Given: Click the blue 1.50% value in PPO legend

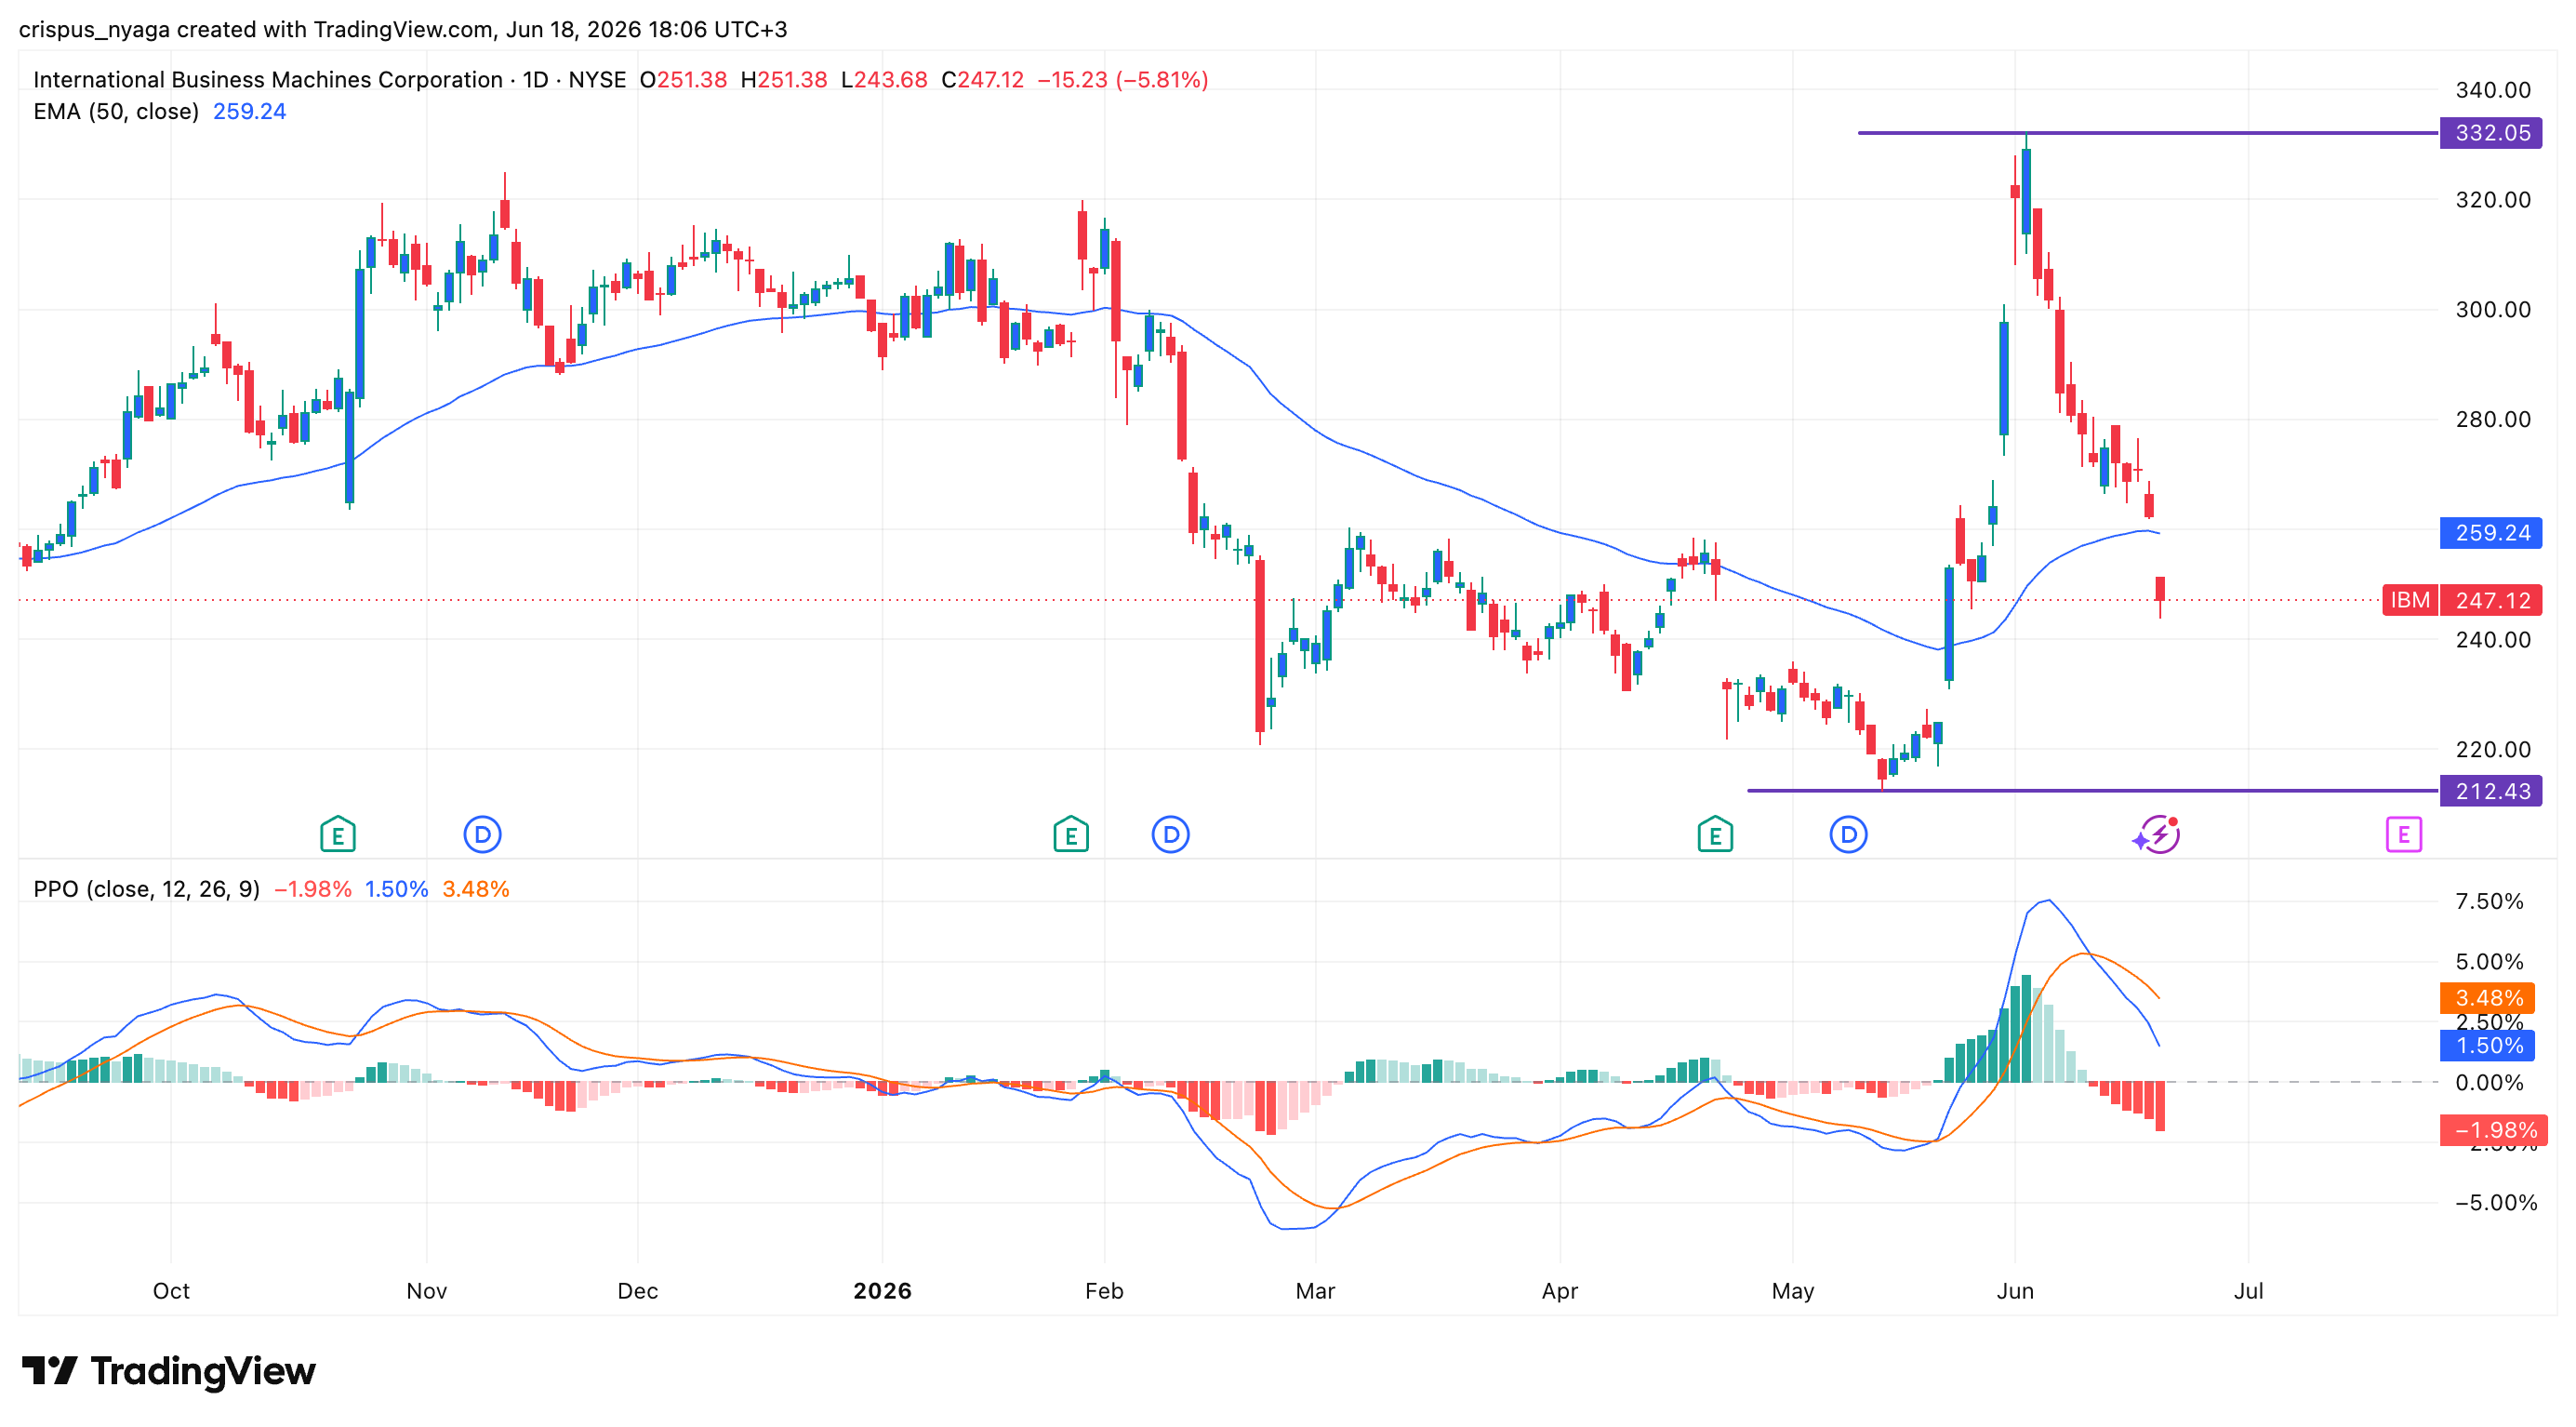Looking at the screenshot, I should [x=396, y=889].
